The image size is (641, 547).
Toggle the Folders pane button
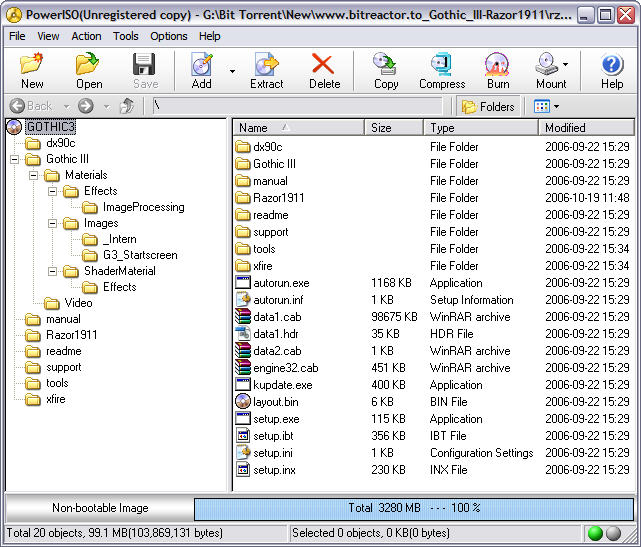(488, 107)
